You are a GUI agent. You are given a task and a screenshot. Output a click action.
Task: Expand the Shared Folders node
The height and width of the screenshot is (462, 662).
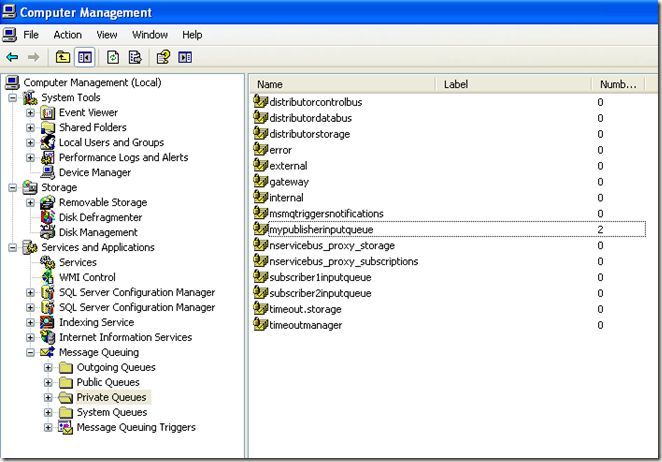[x=30, y=128]
